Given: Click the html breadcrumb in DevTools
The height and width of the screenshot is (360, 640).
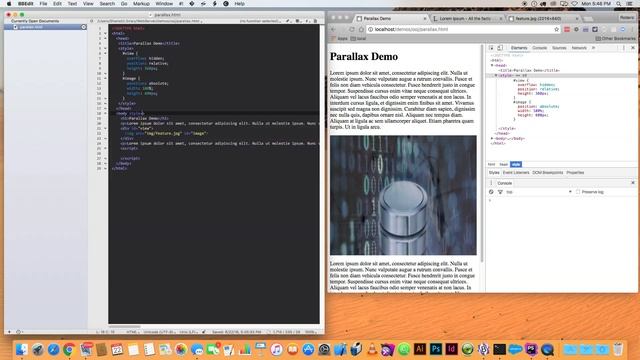Looking at the screenshot, I should pos(491,164).
